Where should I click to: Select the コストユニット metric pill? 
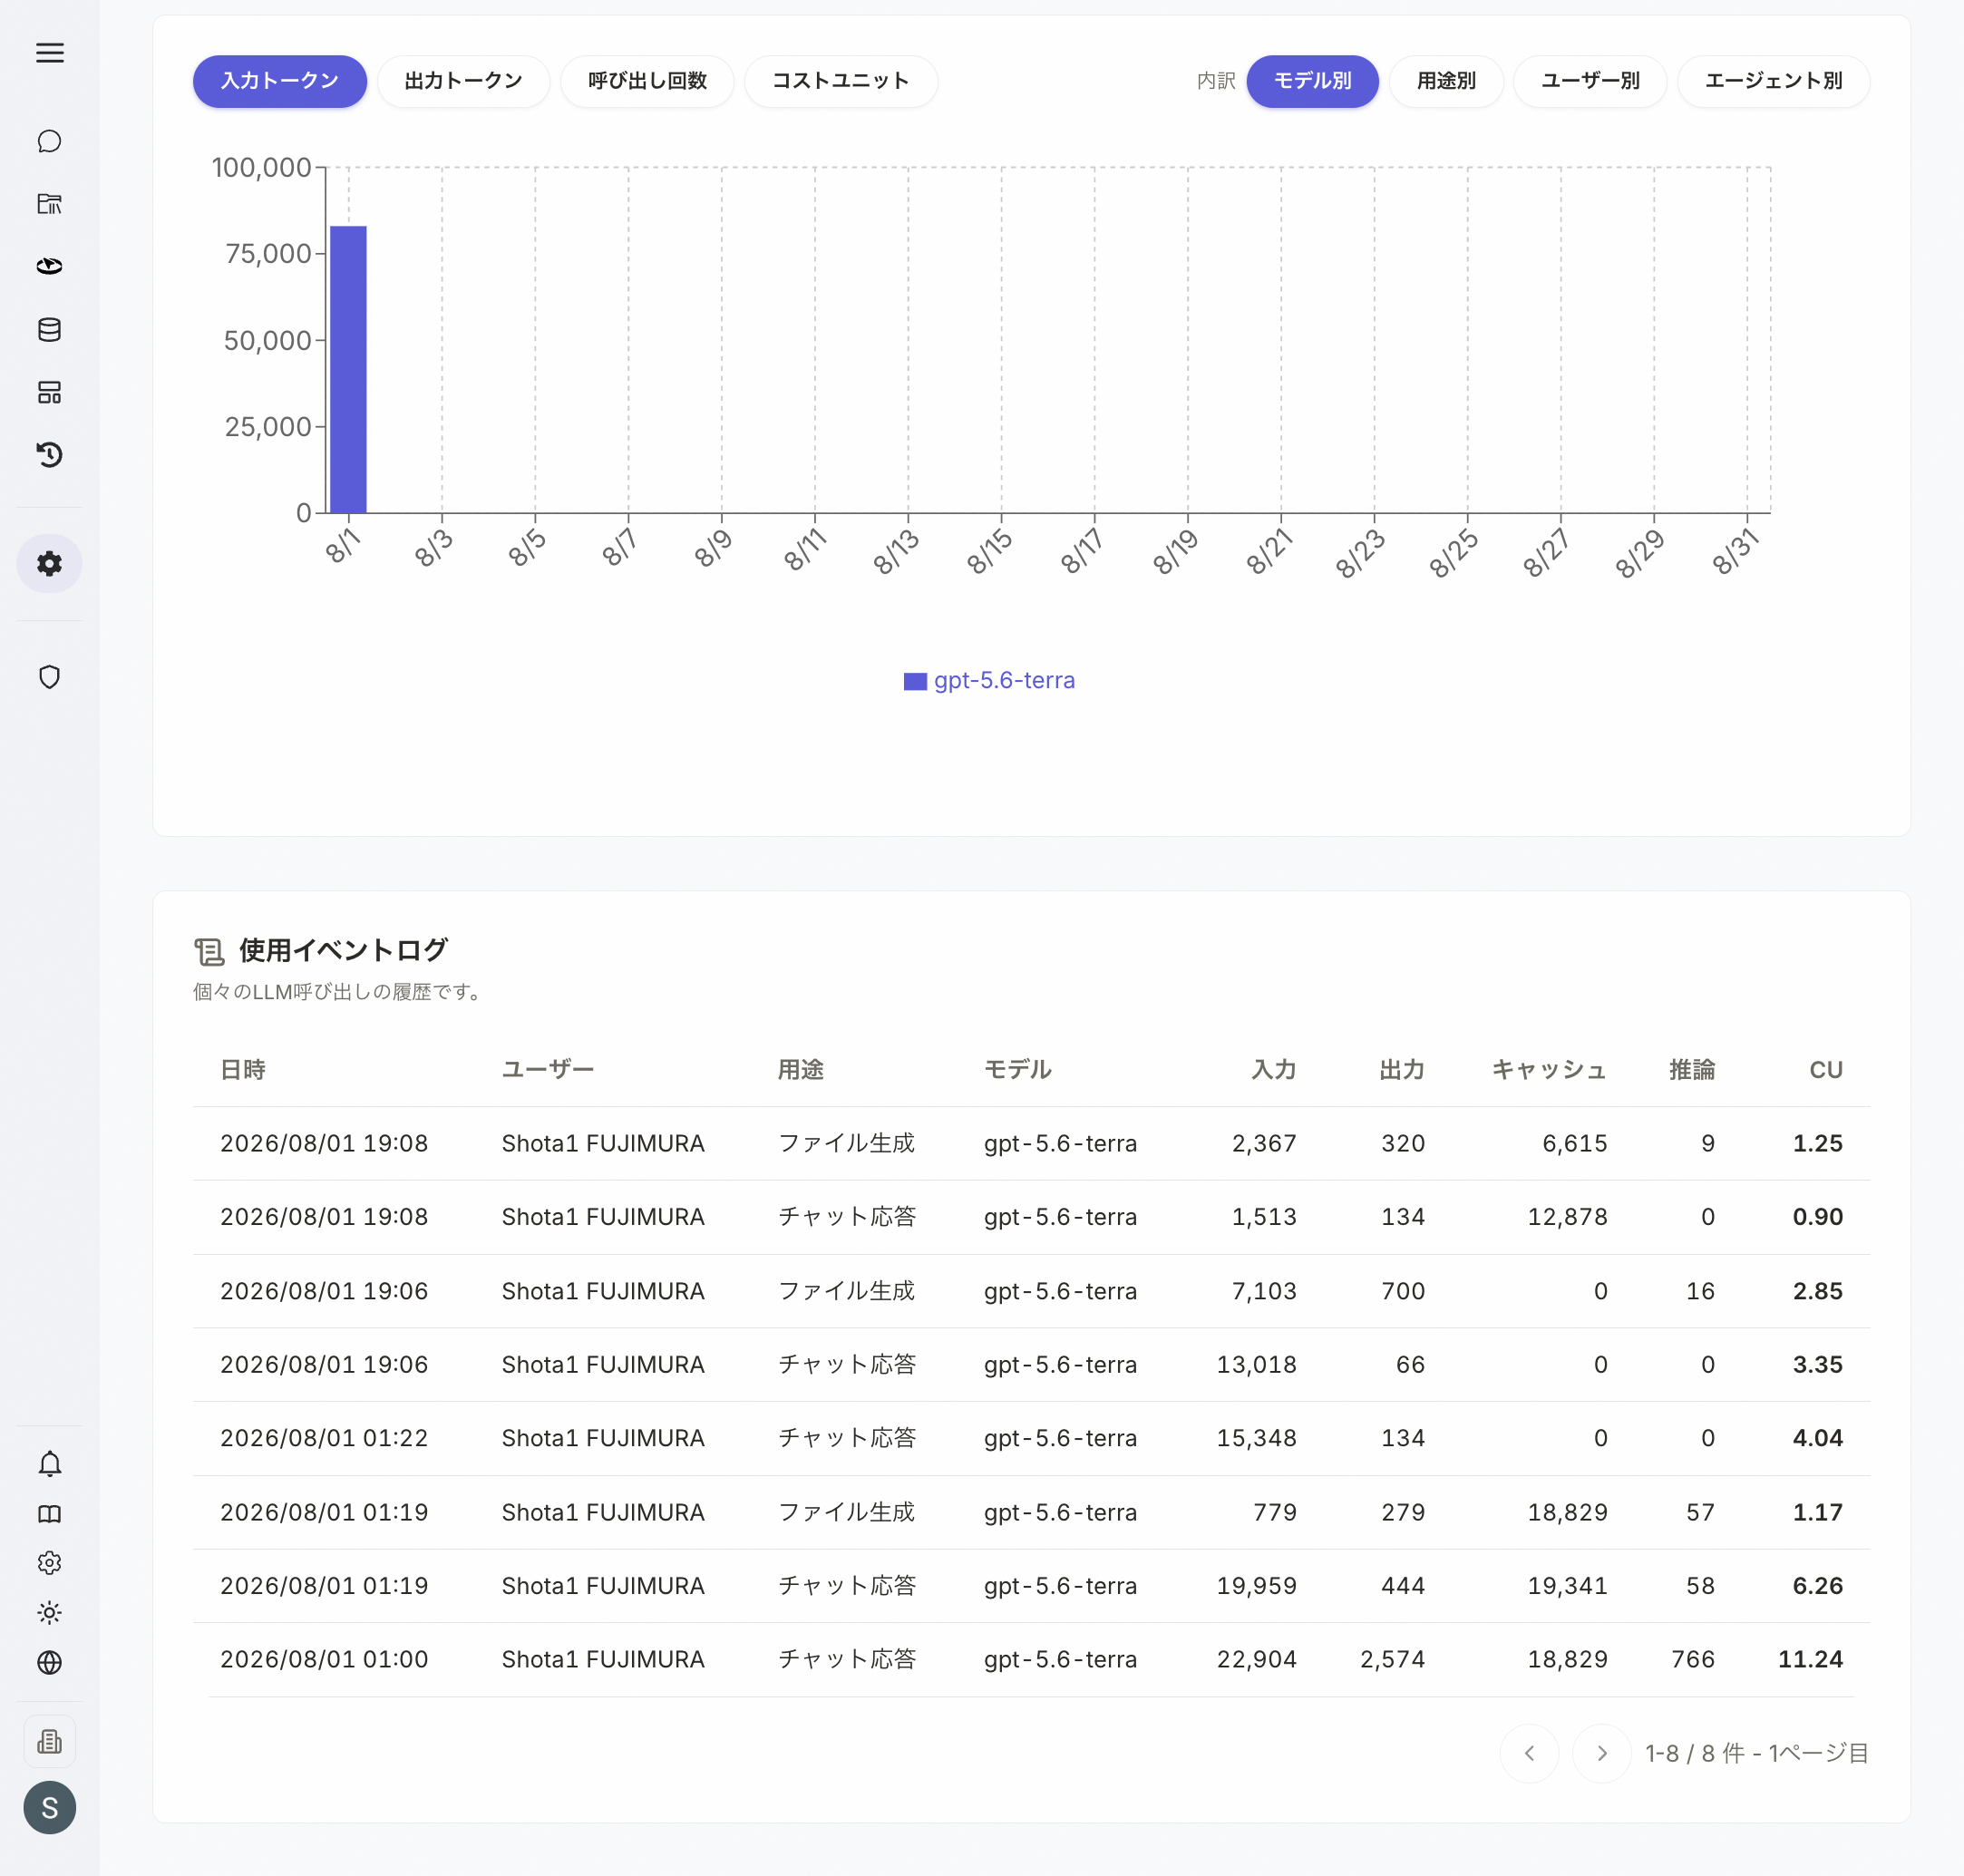click(x=840, y=81)
